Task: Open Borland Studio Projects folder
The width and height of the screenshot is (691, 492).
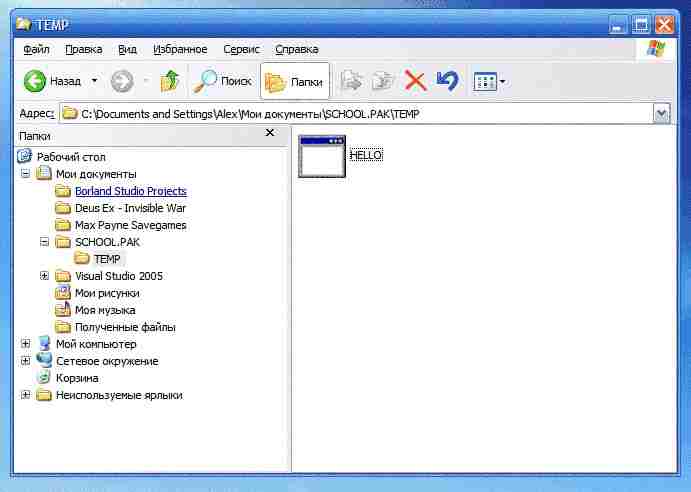Action: point(130,191)
